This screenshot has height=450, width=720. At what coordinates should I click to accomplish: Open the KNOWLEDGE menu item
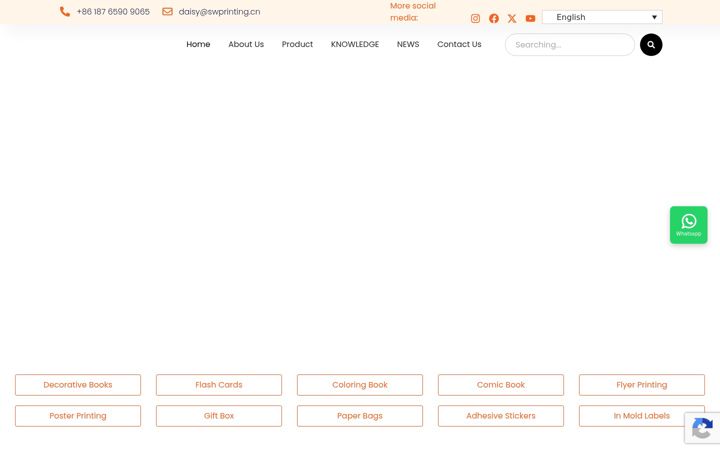(x=354, y=44)
